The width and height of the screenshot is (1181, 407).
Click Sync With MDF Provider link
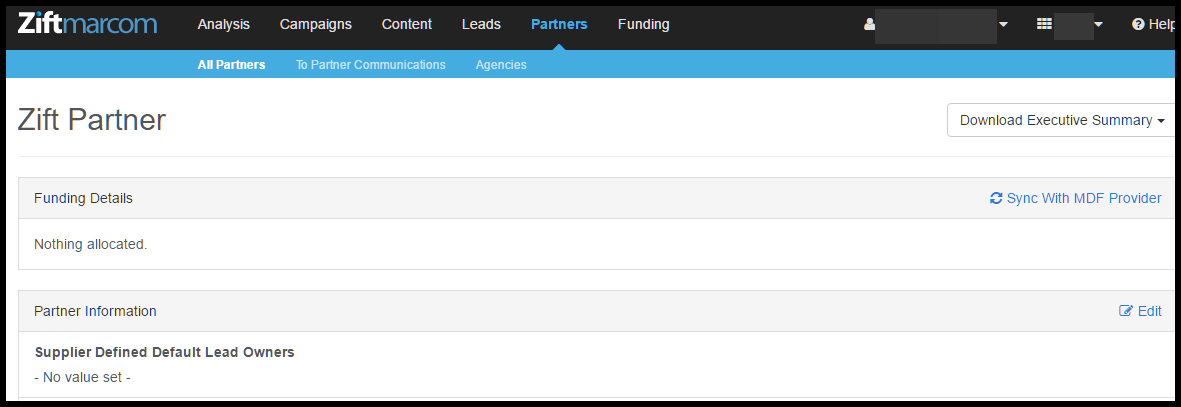coord(1076,198)
